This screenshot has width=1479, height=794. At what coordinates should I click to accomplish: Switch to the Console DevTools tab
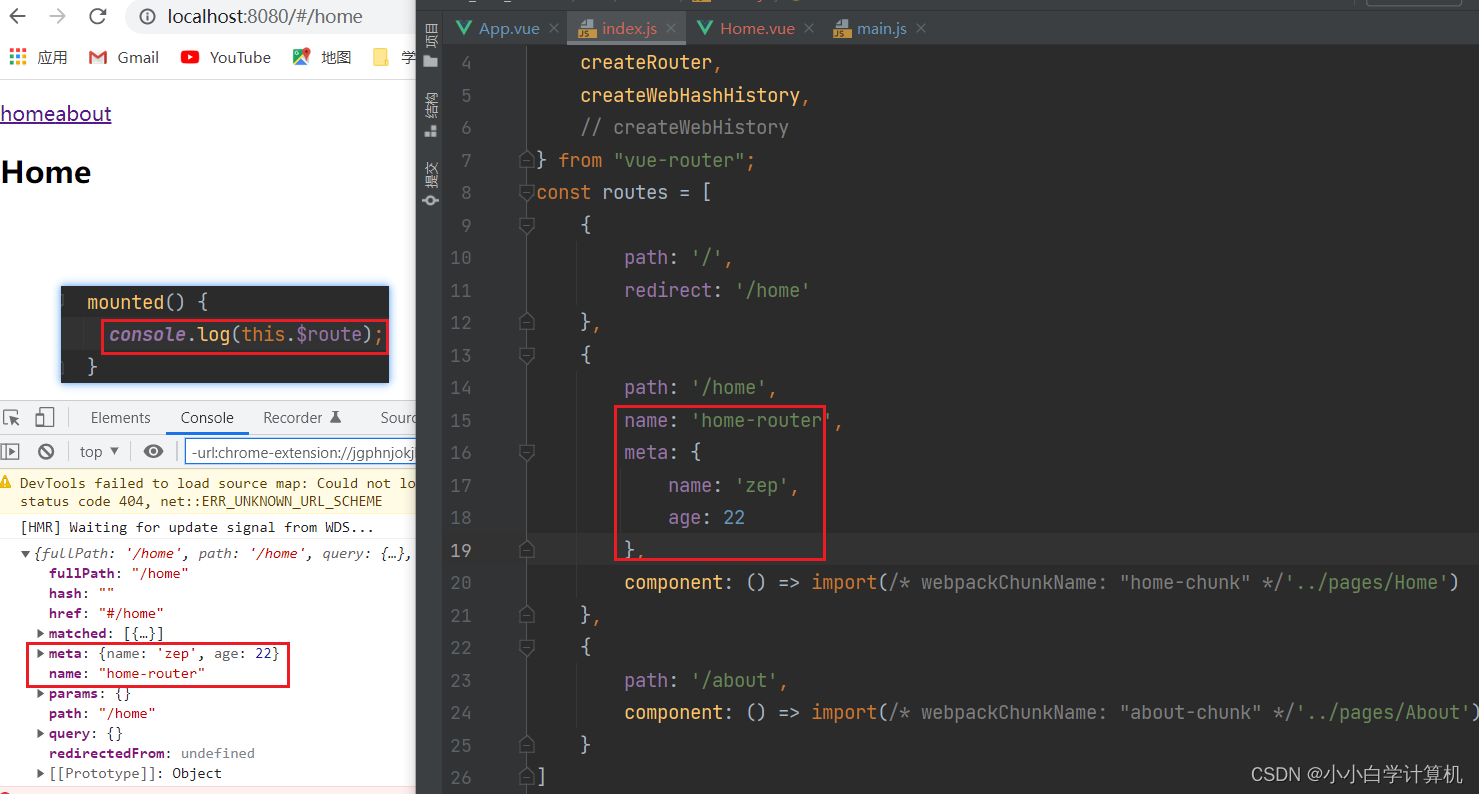(207, 418)
